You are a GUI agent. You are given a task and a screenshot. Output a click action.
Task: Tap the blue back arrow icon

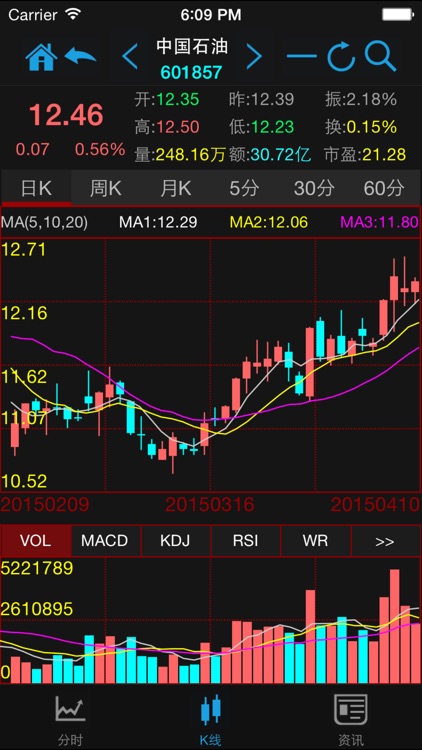click(80, 56)
